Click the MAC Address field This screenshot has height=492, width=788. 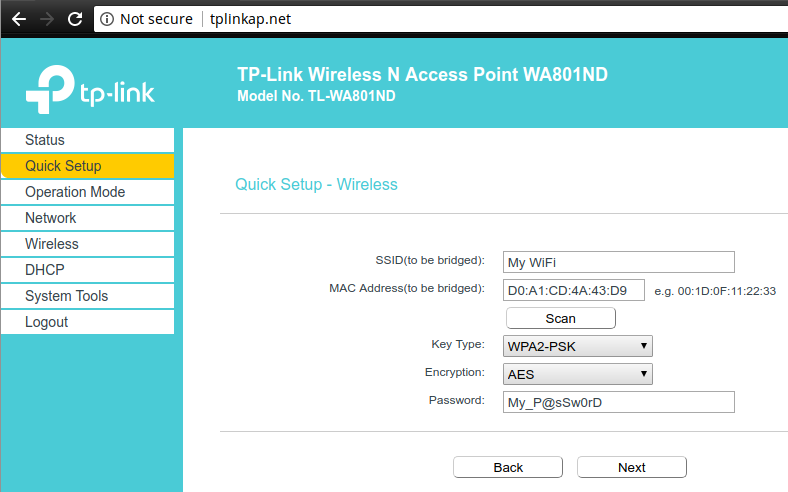pyautogui.click(x=573, y=290)
